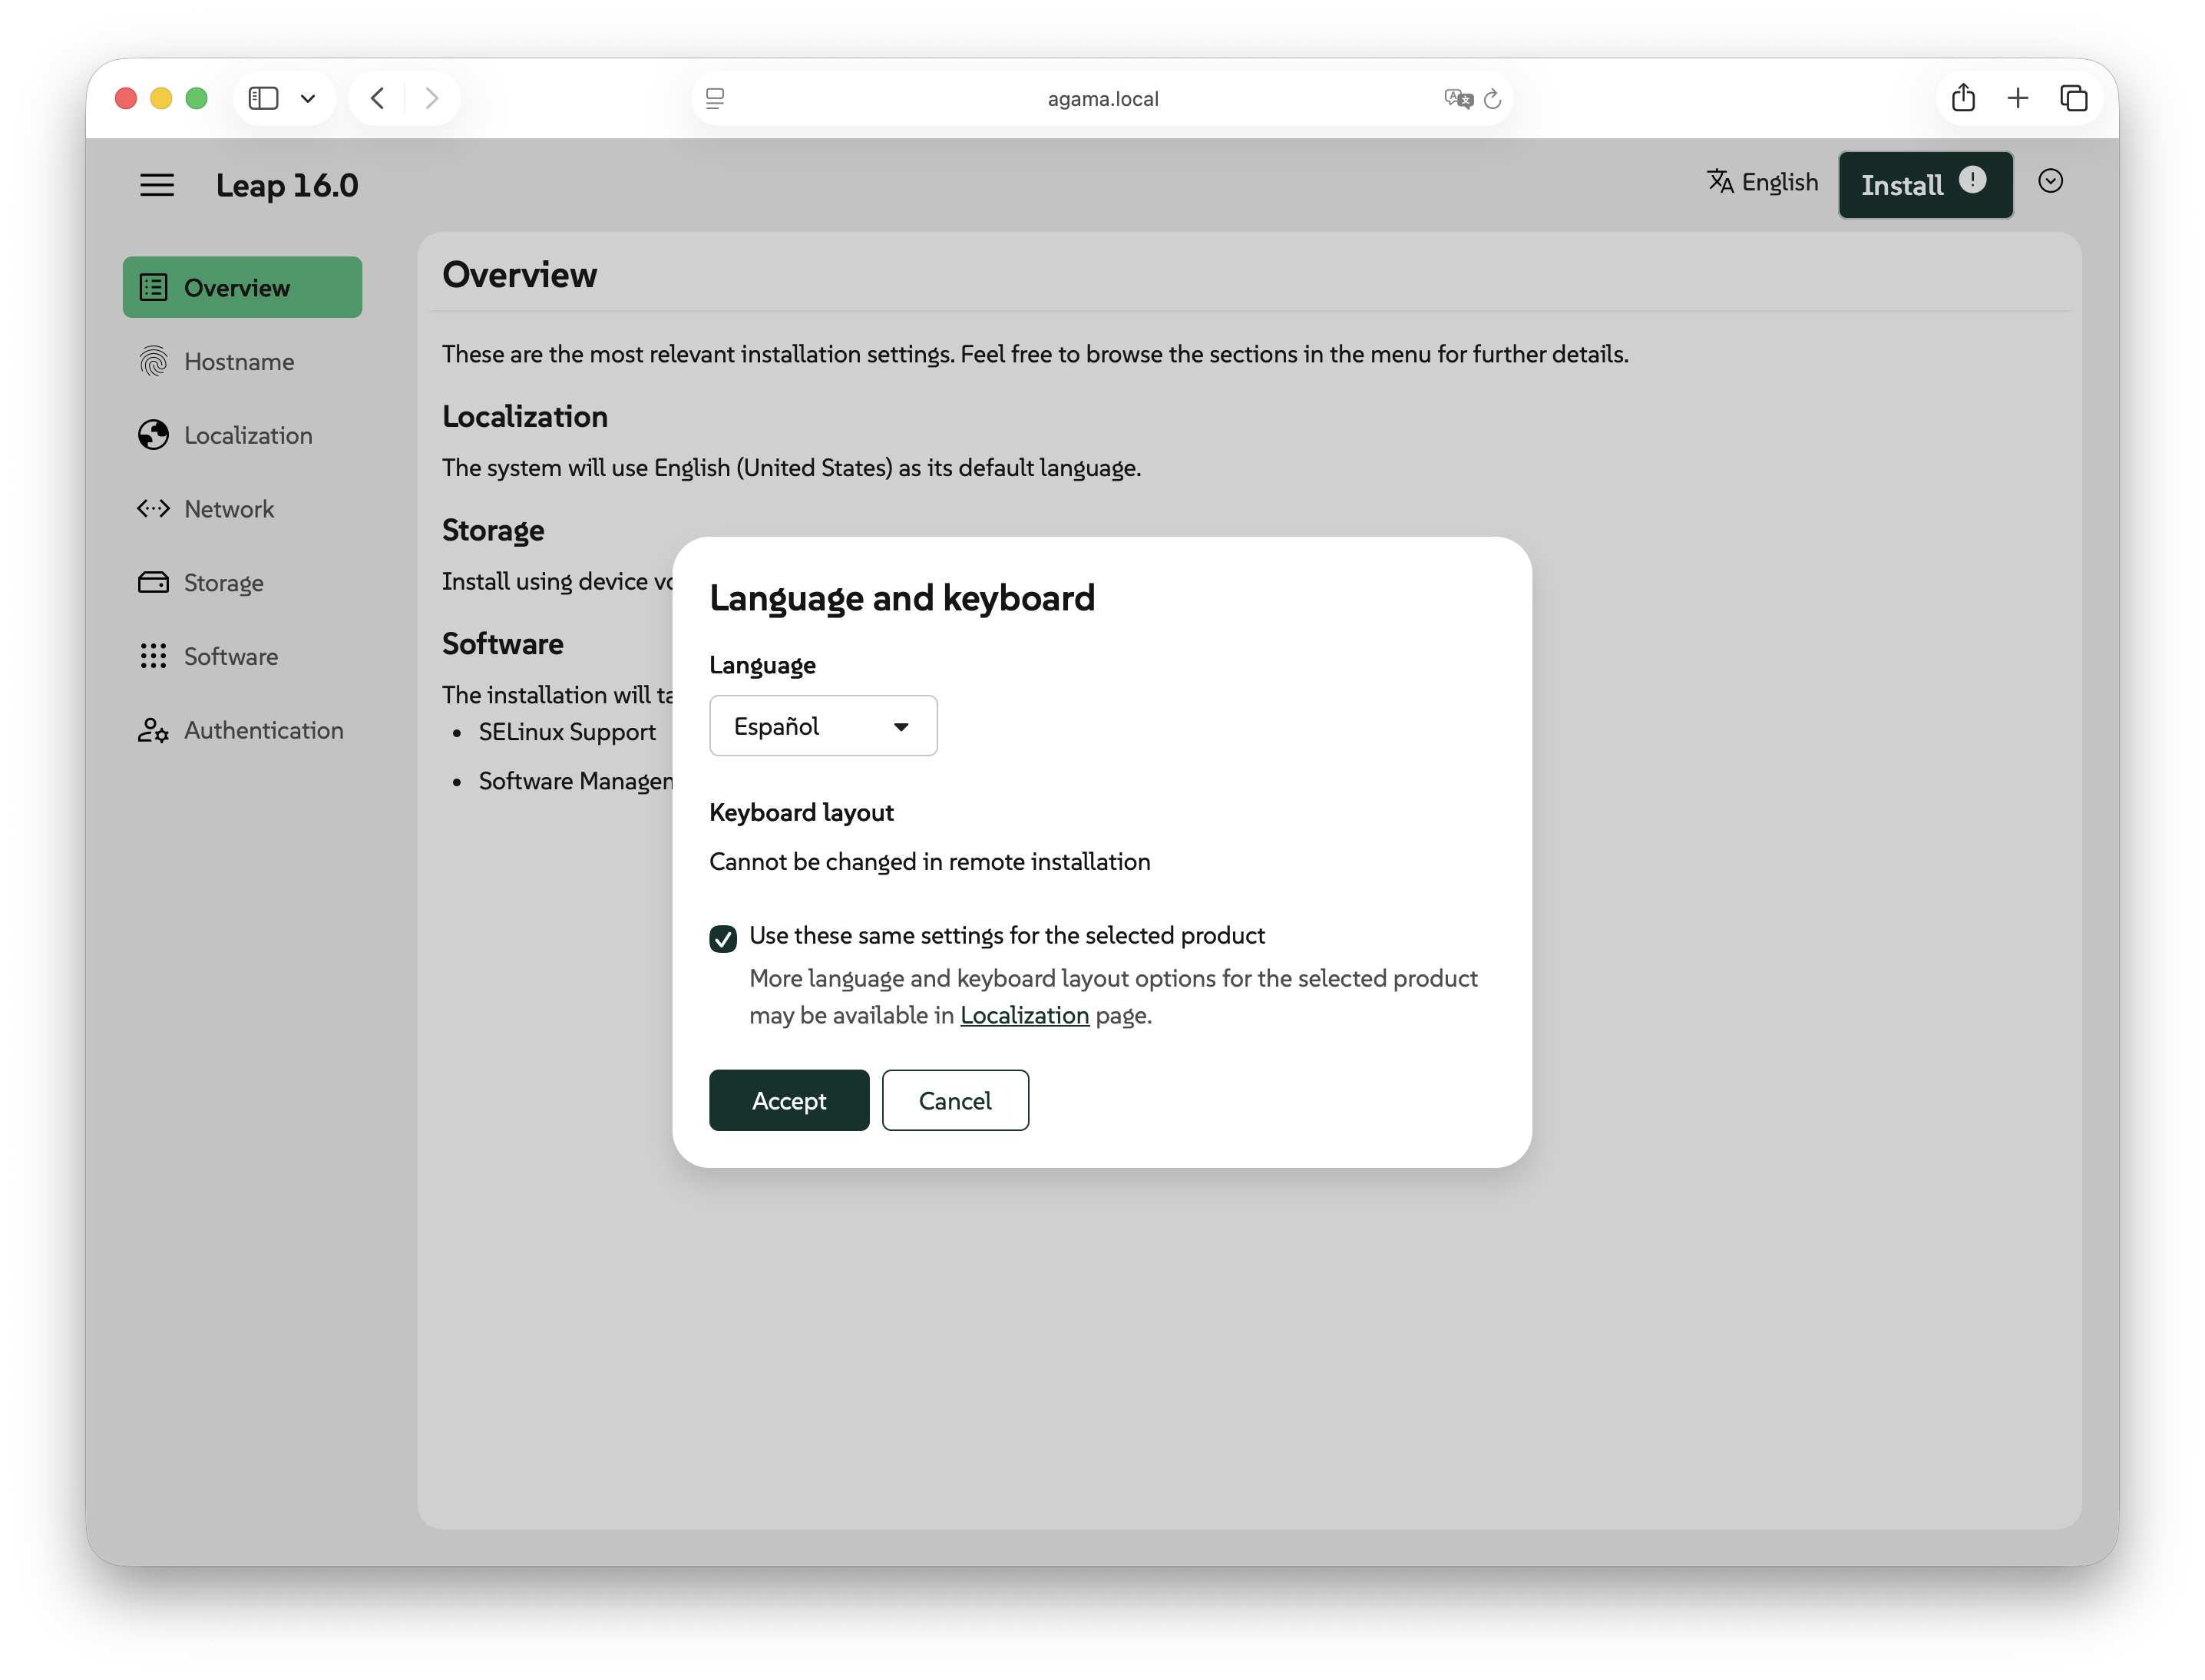Click the Localization globe icon
2205x1680 pixels.
coord(153,435)
